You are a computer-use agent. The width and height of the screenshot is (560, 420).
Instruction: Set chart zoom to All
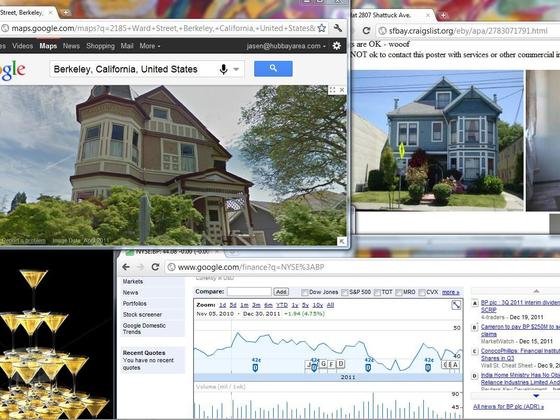(330, 305)
